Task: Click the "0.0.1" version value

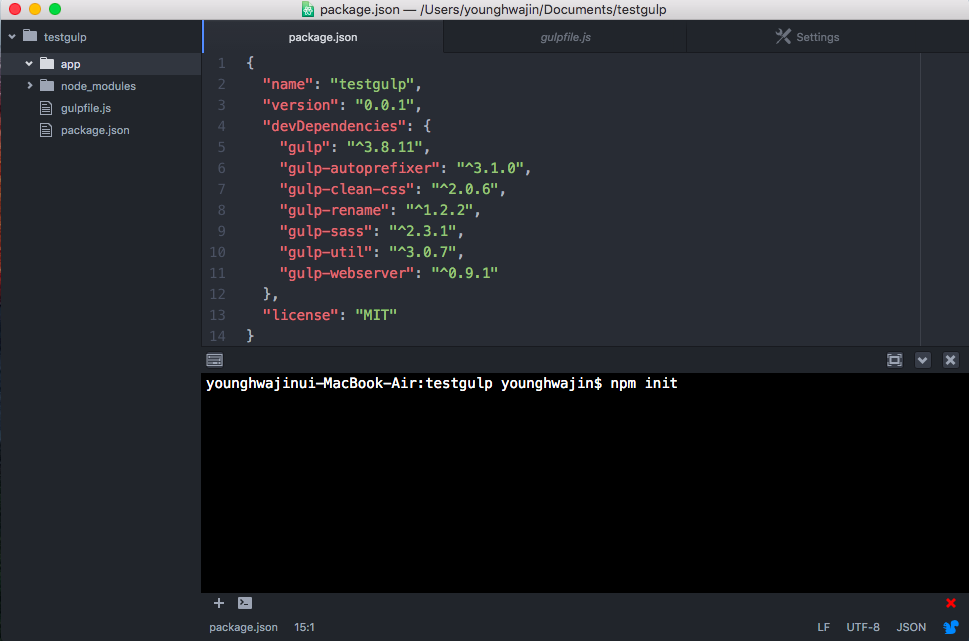Action: [x=384, y=105]
